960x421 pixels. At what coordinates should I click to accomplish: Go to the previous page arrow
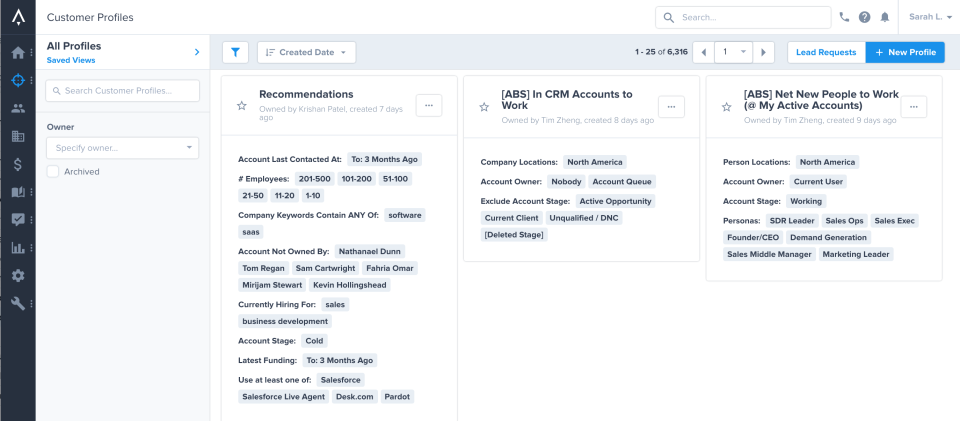pos(703,53)
